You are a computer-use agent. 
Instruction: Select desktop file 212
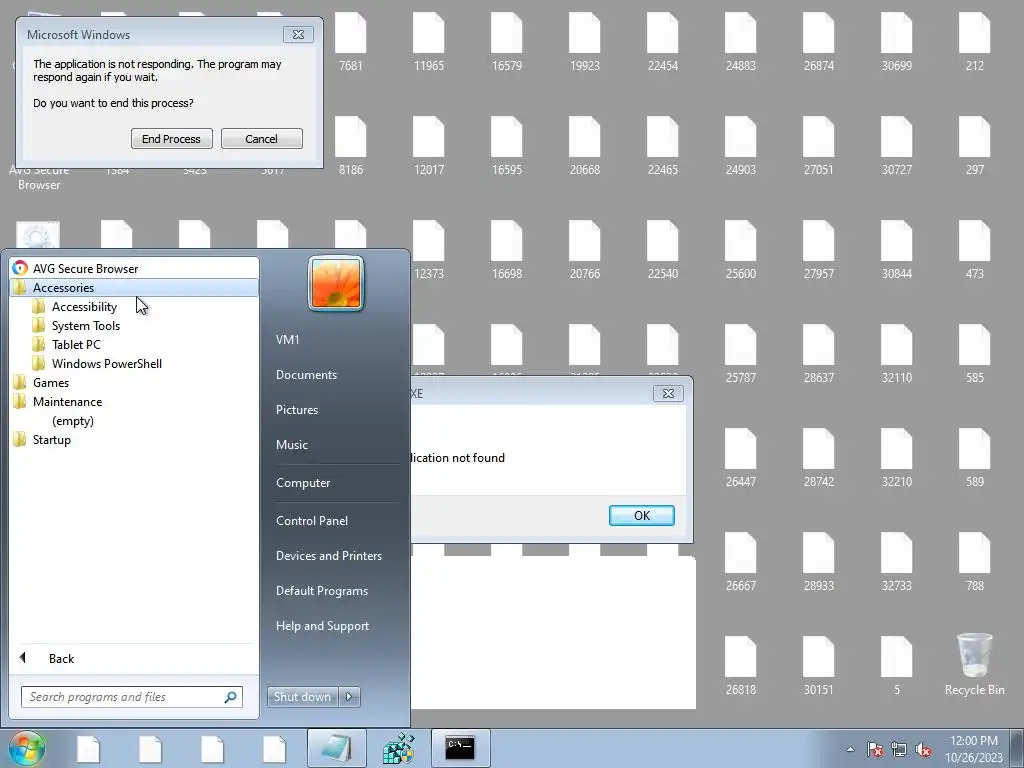[974, 42]
